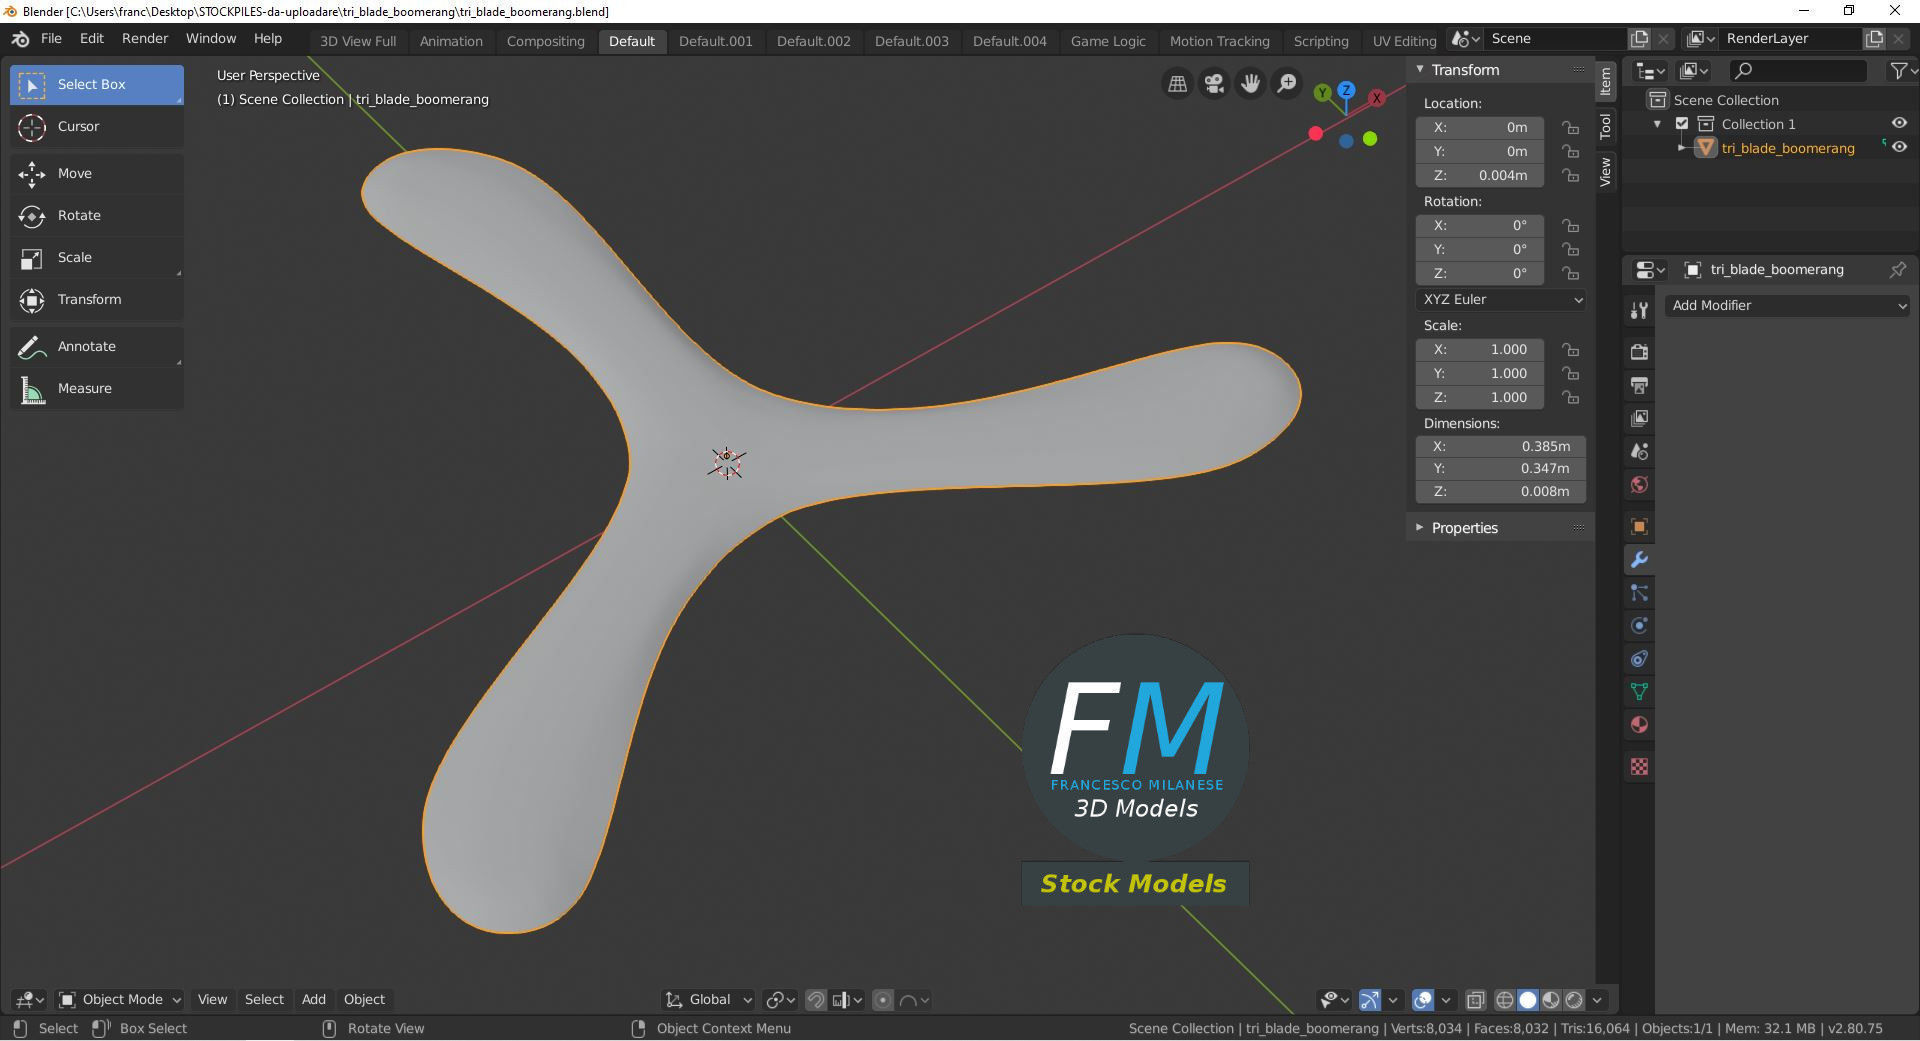The height and width of the screenshot is (1041, 1920).
Task: Lock the Rotation Z value
Action: 1571,274
